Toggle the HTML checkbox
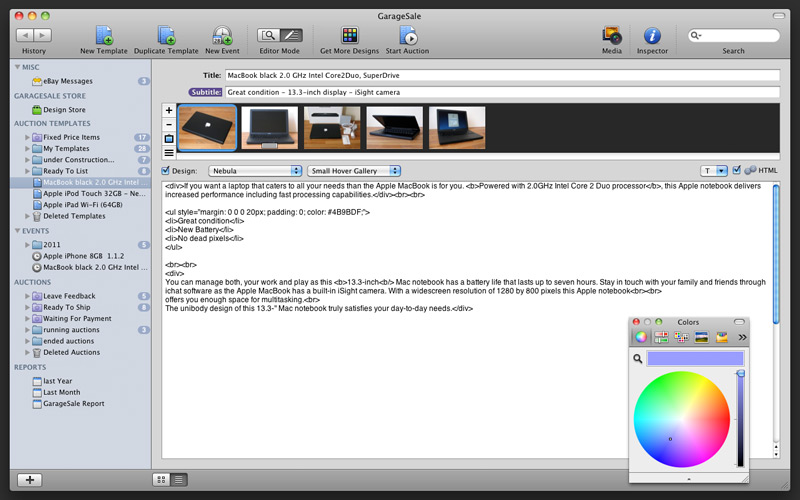 (x=736, y=170)
